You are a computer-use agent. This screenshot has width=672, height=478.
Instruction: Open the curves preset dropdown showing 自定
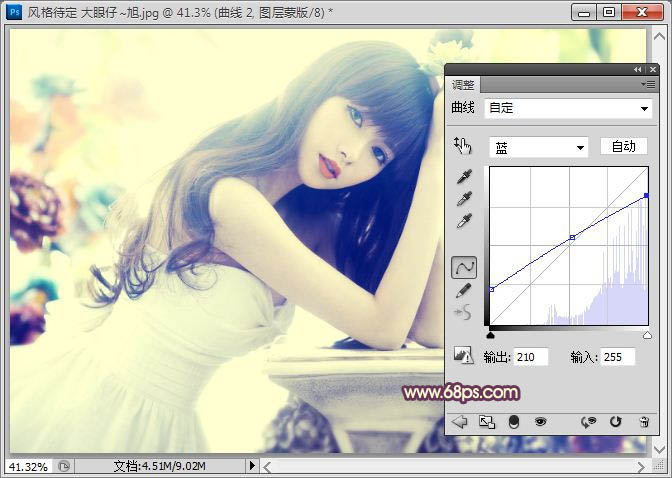pos(567,108)
